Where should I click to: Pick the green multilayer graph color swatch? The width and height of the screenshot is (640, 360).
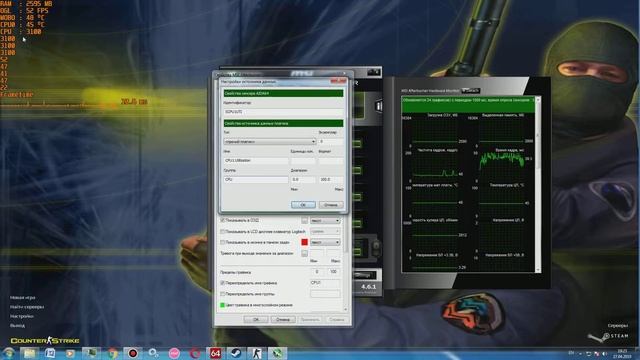tap(222, 305)
